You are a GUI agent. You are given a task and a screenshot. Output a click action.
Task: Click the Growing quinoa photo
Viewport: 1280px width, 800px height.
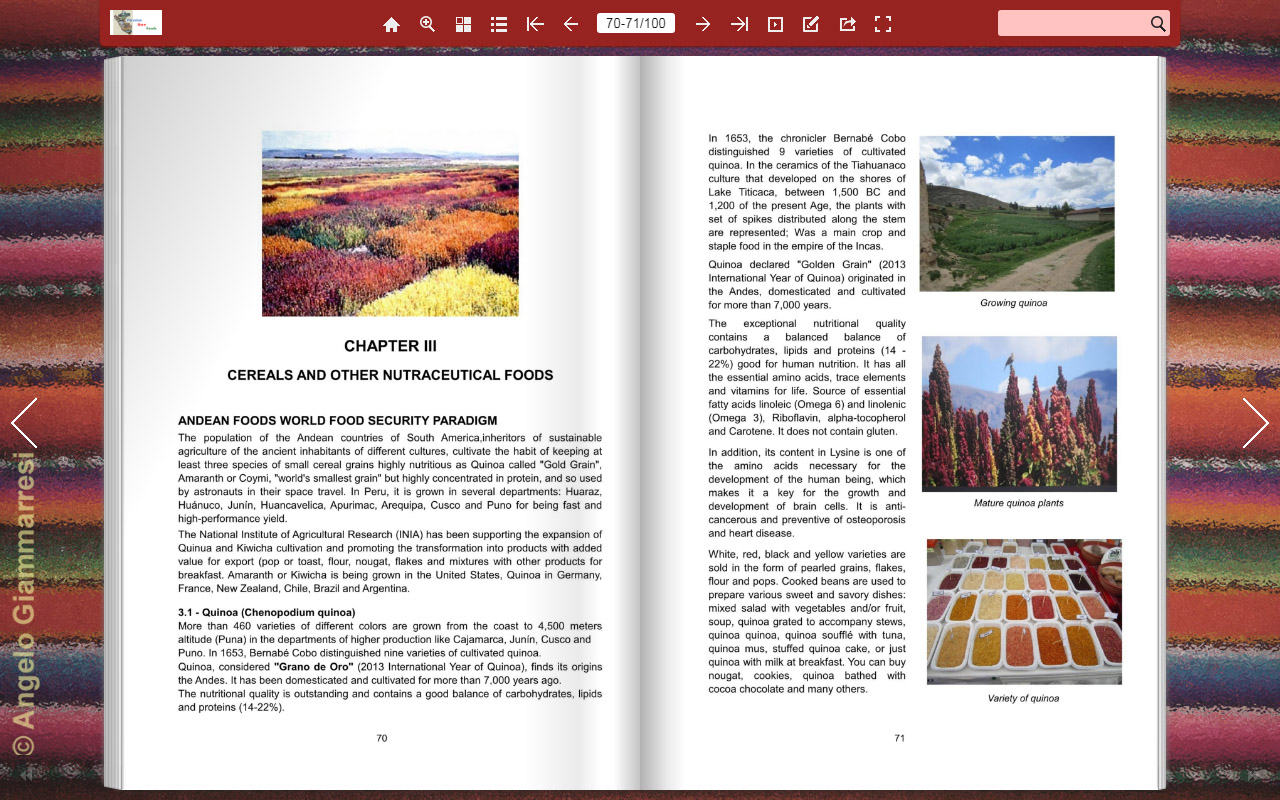tap(1017, 214)
